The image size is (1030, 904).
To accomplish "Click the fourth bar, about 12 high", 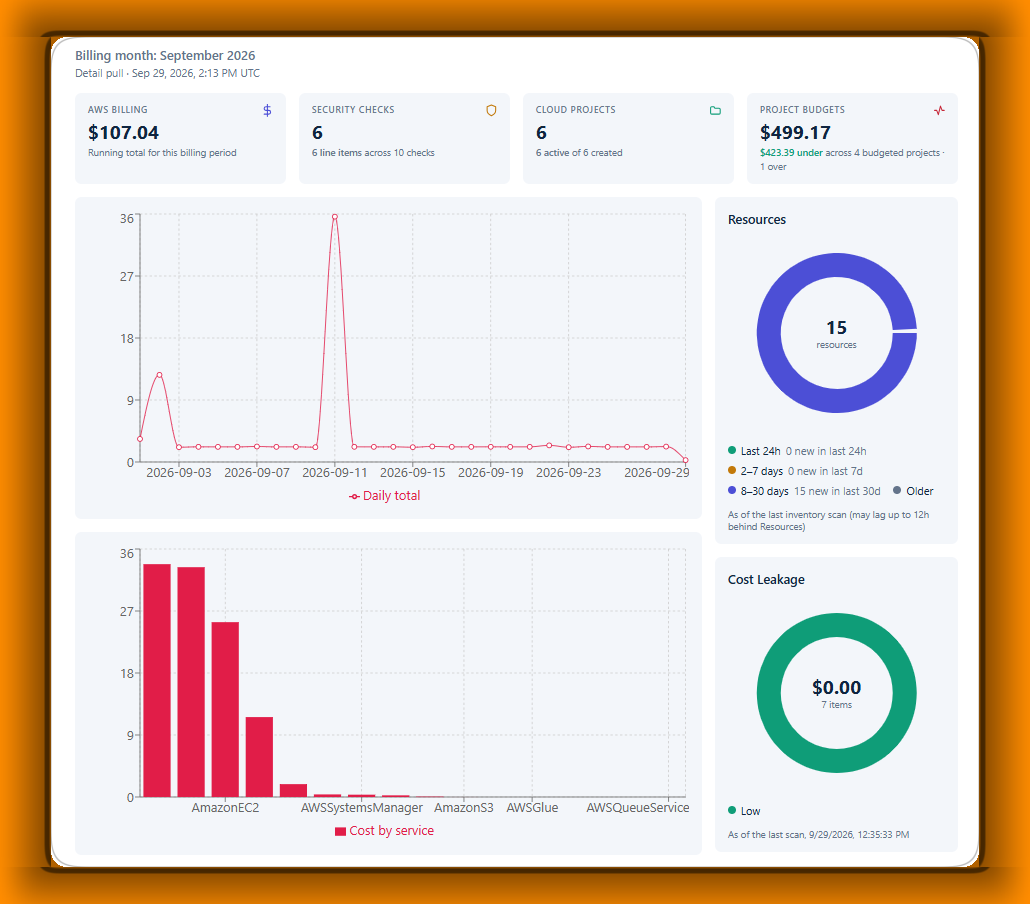I will tap(259, 757).
